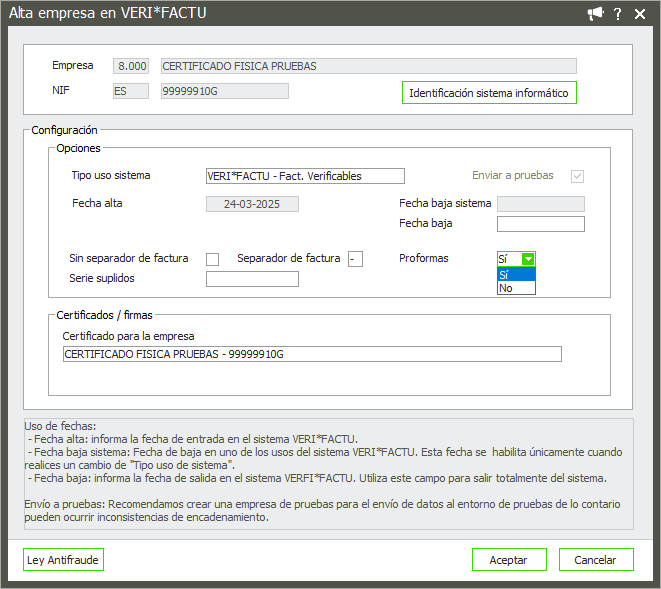Open the Ley Antifraude button
The width and height of the screenshot is (661, 589).
pos(63,560)
